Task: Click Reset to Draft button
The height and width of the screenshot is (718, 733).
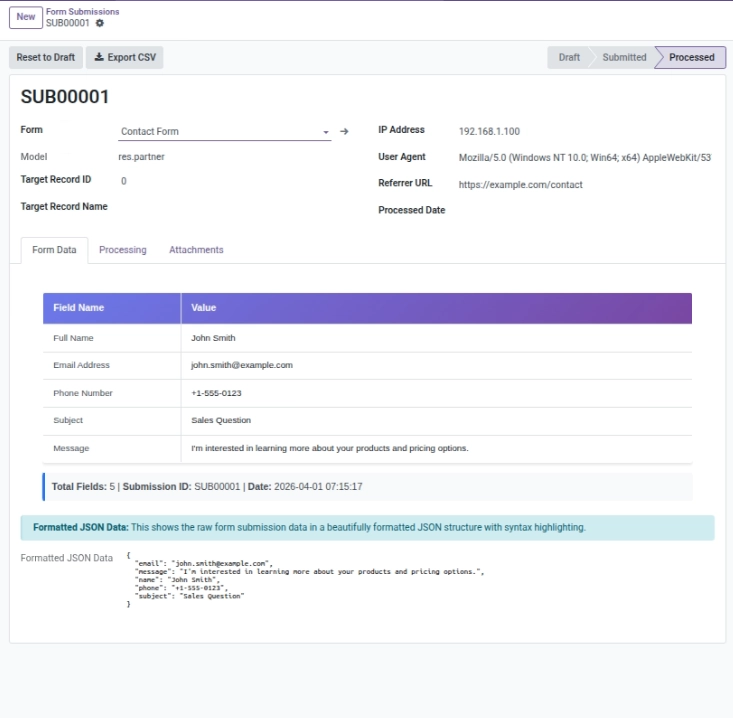Action: [x=46, y=57]
